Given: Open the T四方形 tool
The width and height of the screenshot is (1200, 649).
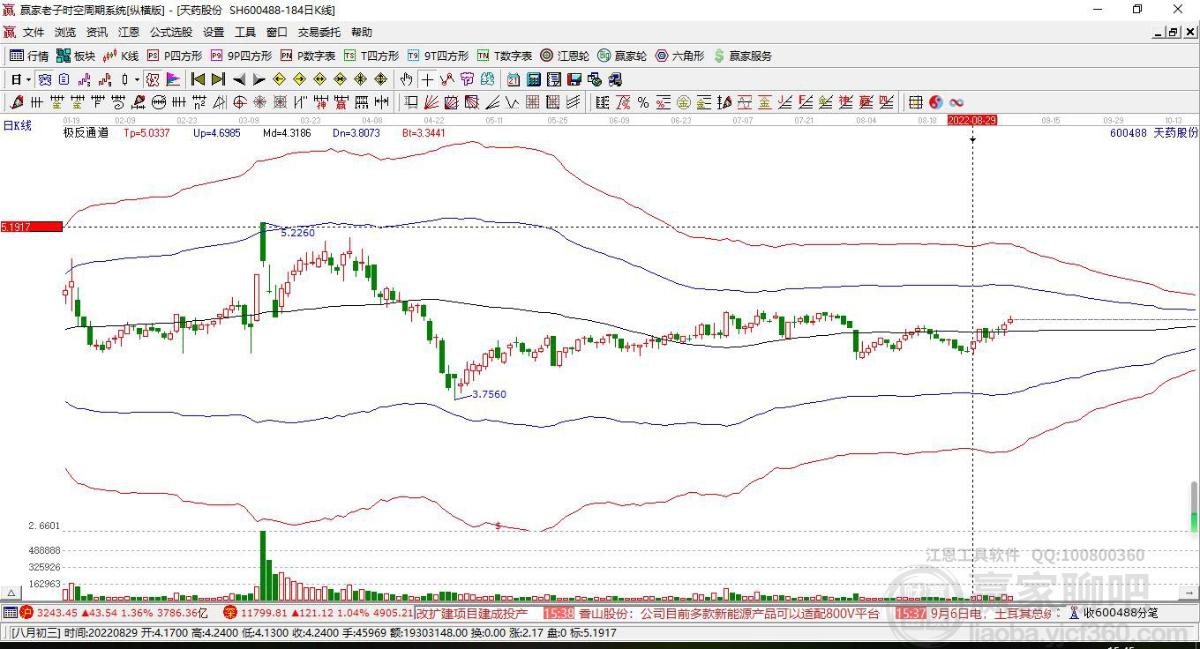Looking at the screenshot, I should click(371, 56).
